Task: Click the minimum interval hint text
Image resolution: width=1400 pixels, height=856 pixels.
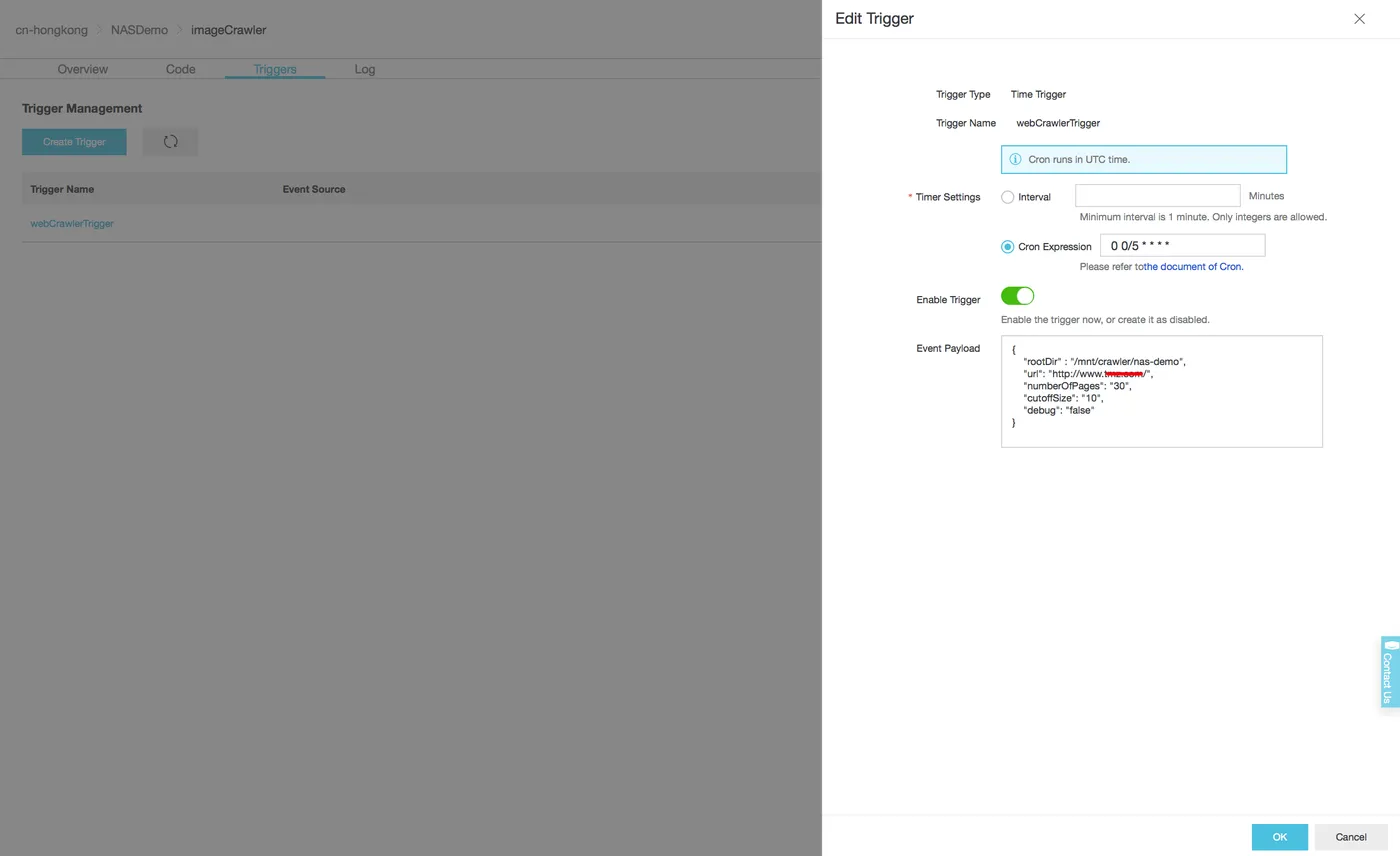Action: click(1203, 217)
